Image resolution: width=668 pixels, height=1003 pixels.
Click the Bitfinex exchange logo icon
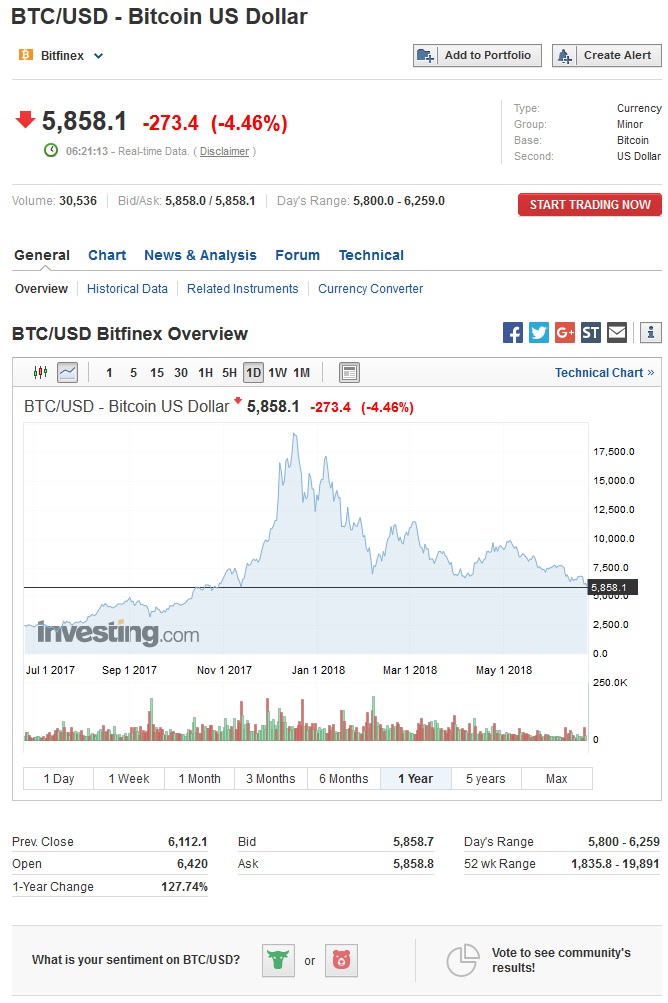point(26,55)
